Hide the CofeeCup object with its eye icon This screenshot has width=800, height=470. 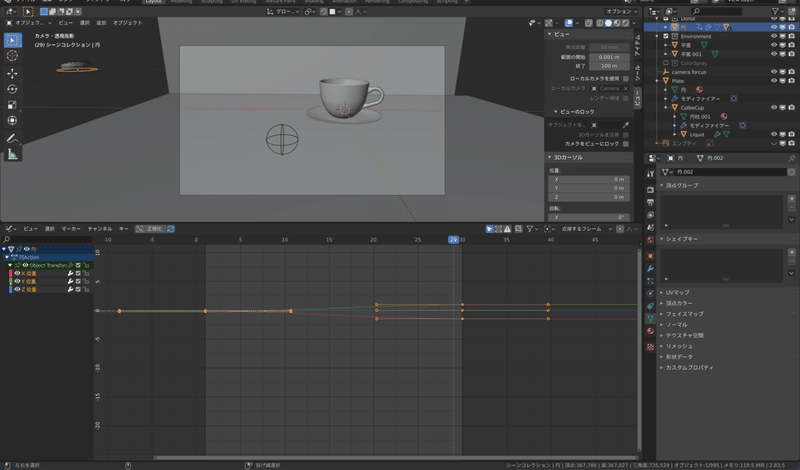pos(775,107)
